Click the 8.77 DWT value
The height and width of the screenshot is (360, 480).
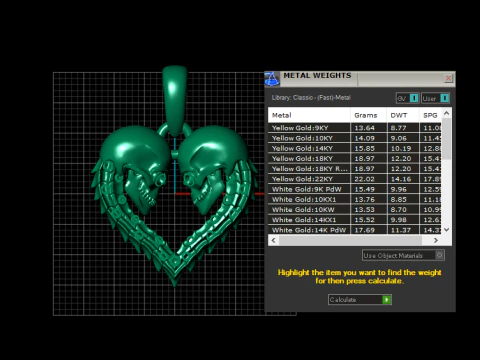tap(398, 128)
